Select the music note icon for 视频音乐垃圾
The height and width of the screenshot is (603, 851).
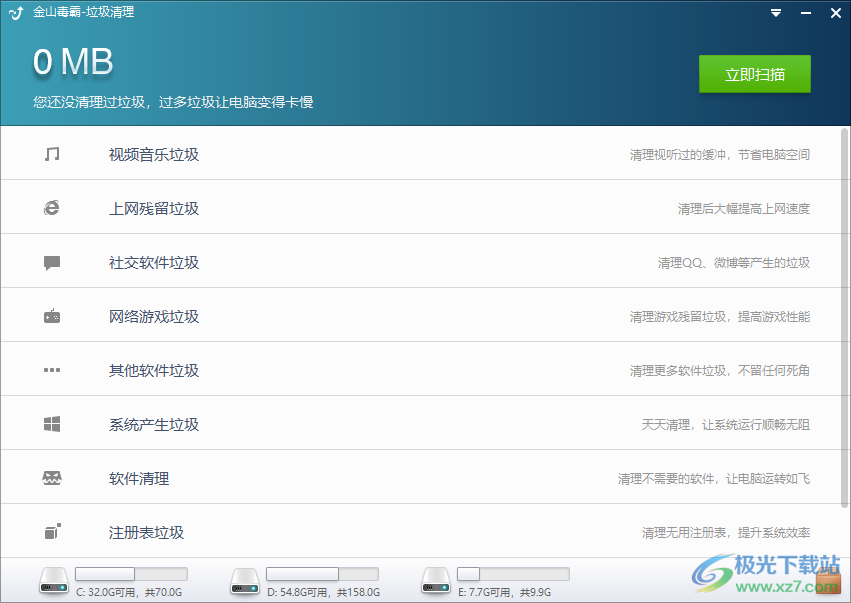tap(53, 152)
